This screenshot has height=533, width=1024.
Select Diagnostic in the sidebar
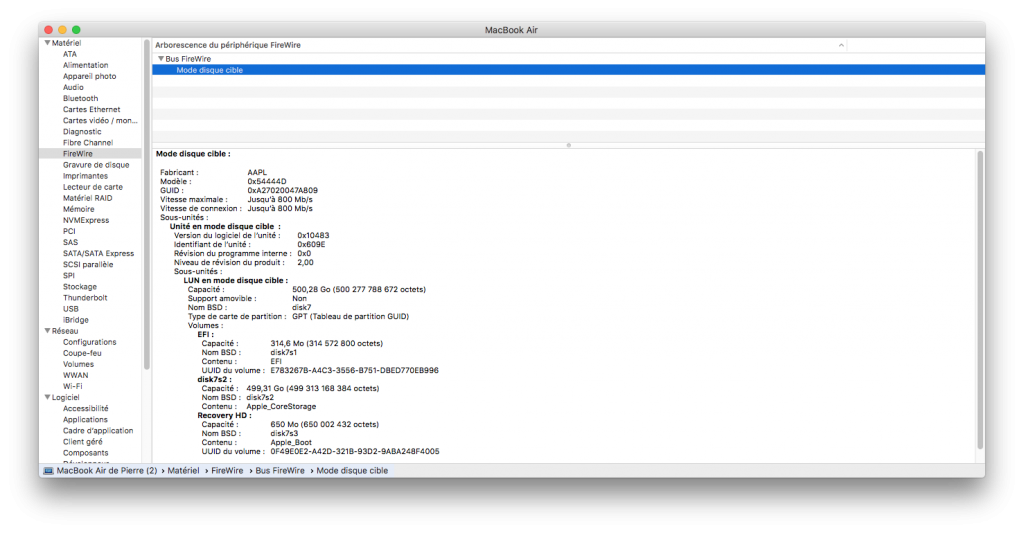82,132
